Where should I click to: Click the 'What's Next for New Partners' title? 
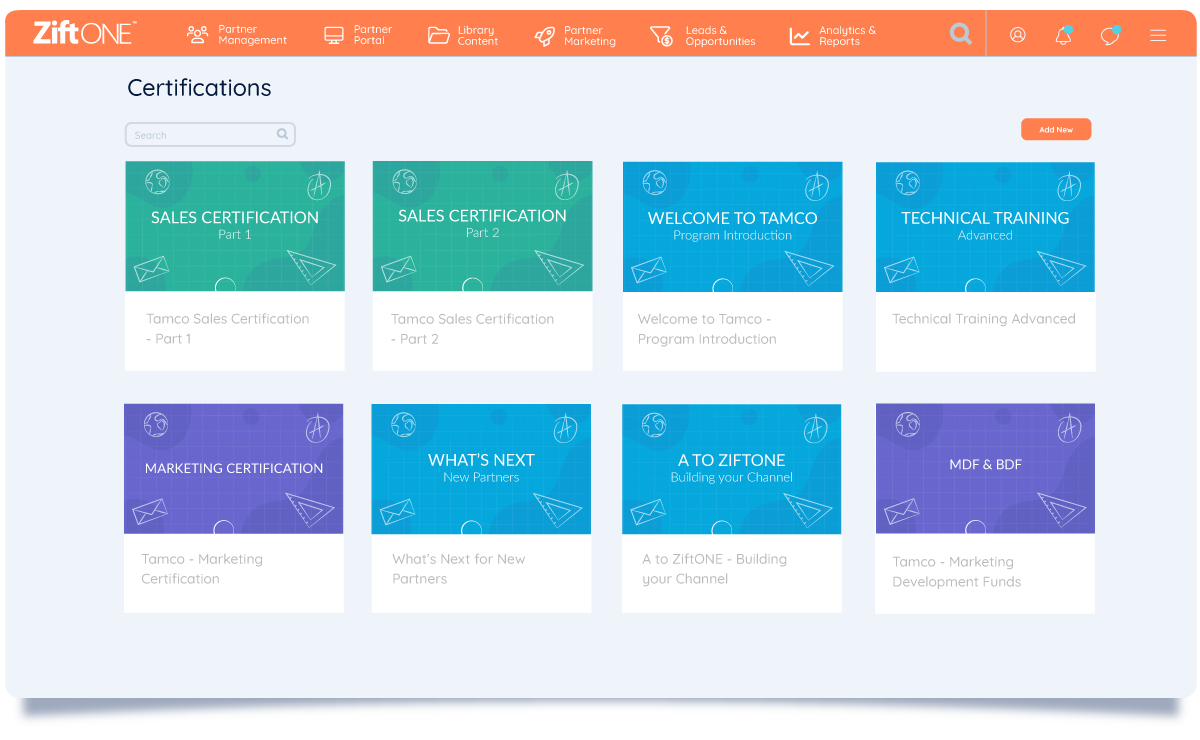click(458, 569)
